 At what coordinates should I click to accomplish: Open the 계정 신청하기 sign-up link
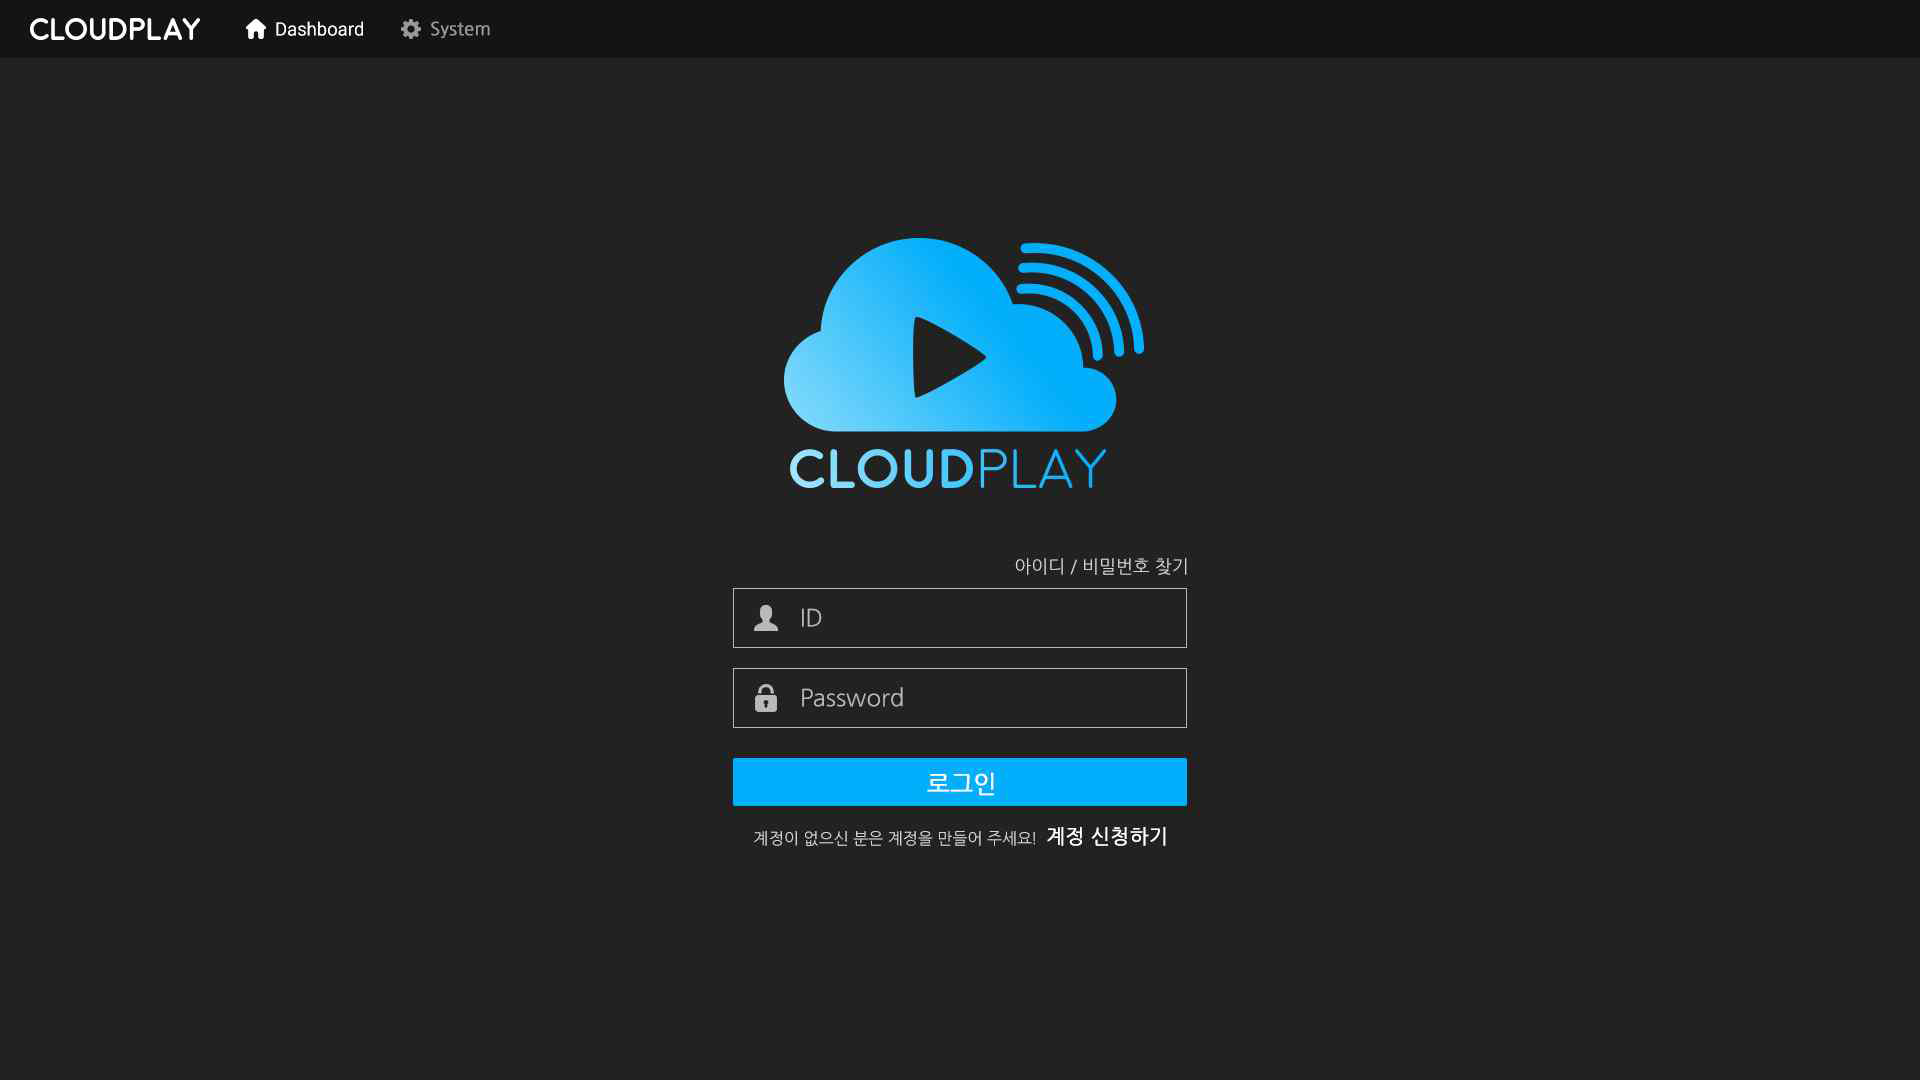[1107, 836]
